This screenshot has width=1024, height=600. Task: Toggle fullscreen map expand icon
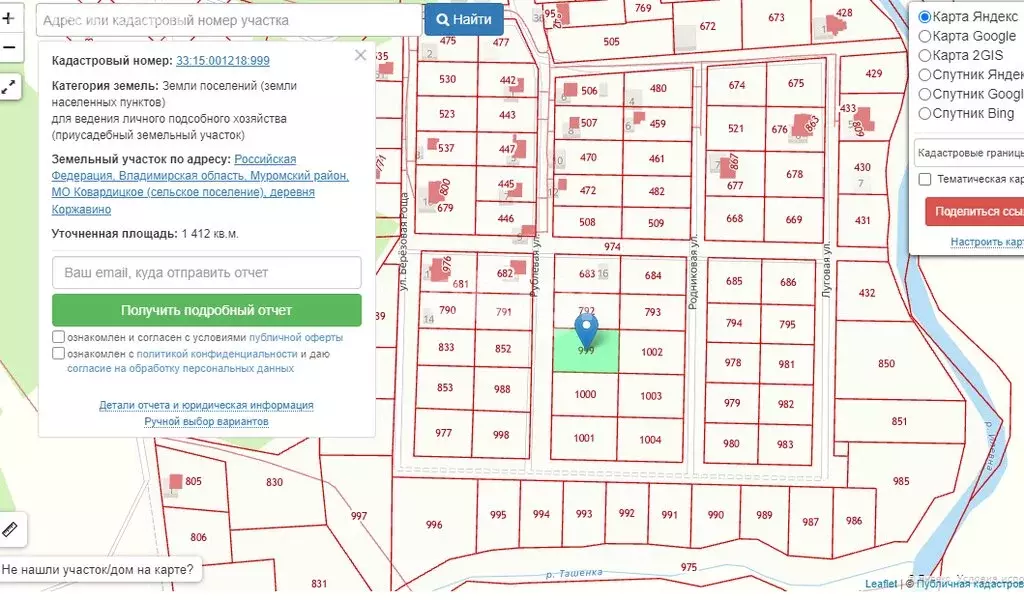coord(9,87)
